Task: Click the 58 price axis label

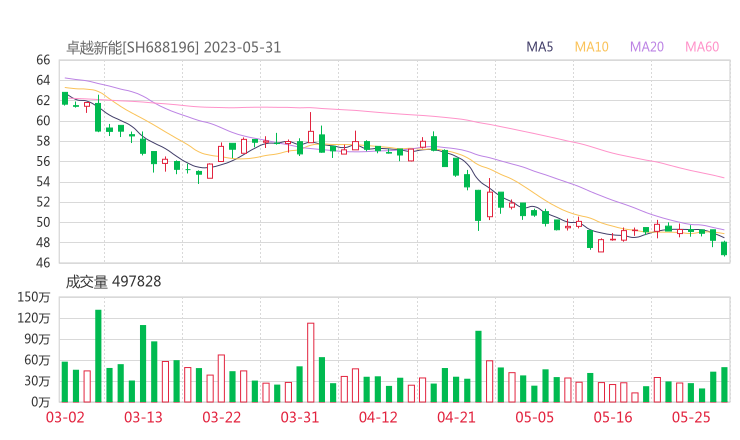Action: click(x=43, y=141)
